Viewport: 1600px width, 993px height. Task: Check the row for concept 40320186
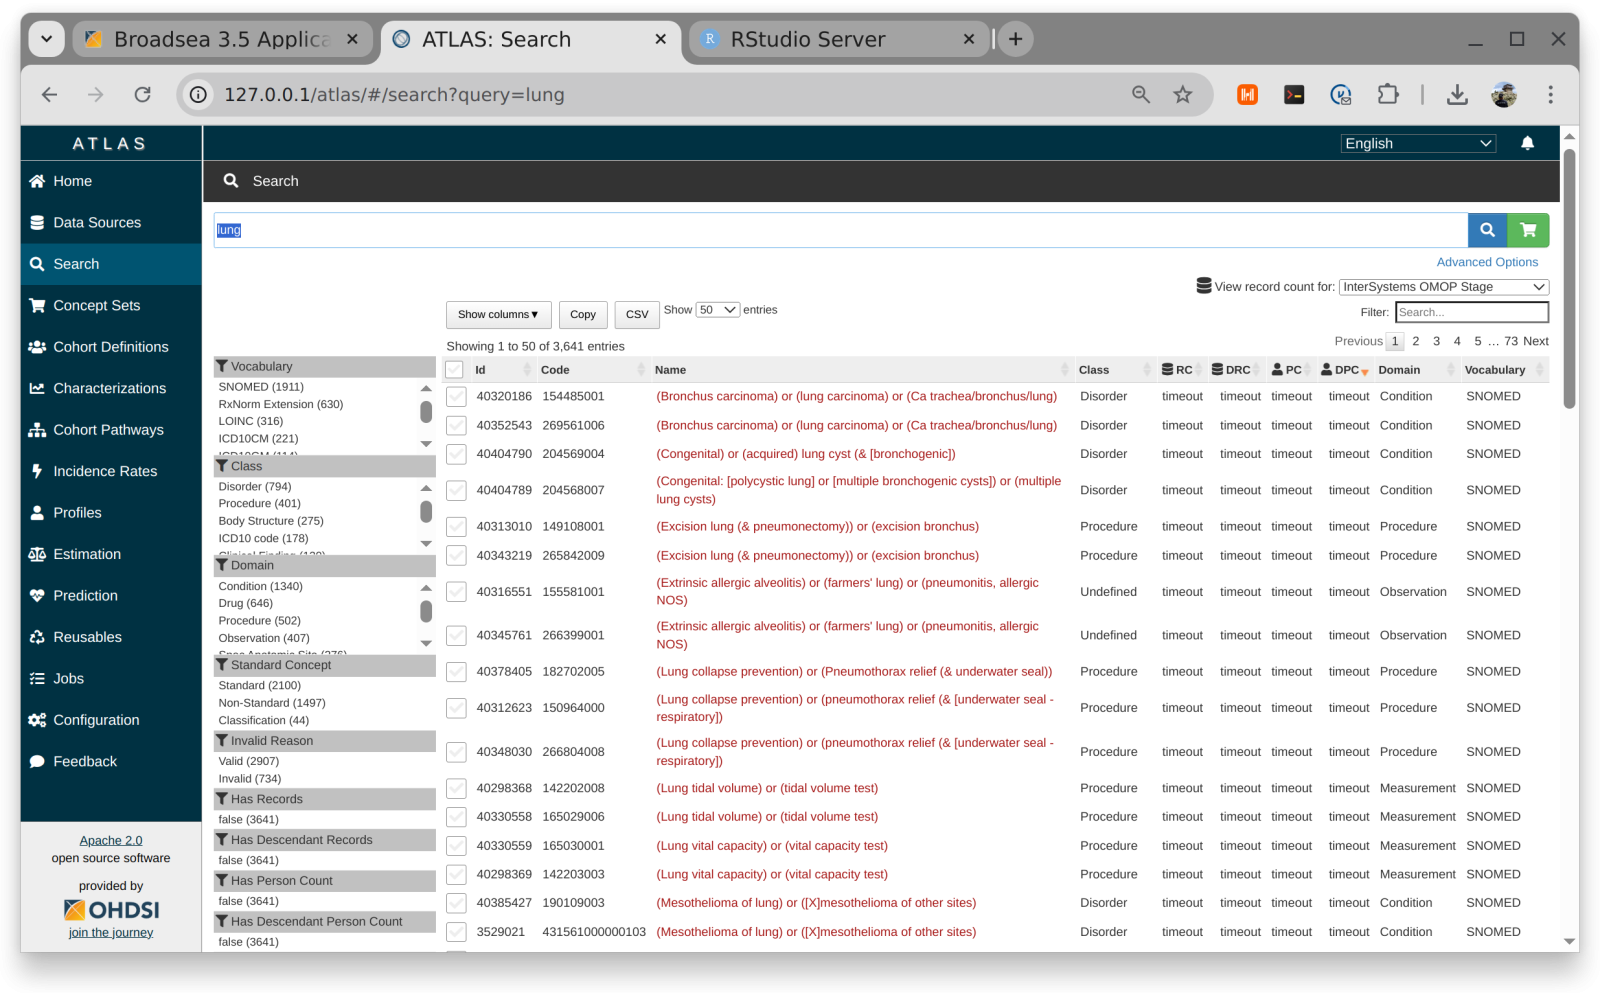(x=457, y=397)
